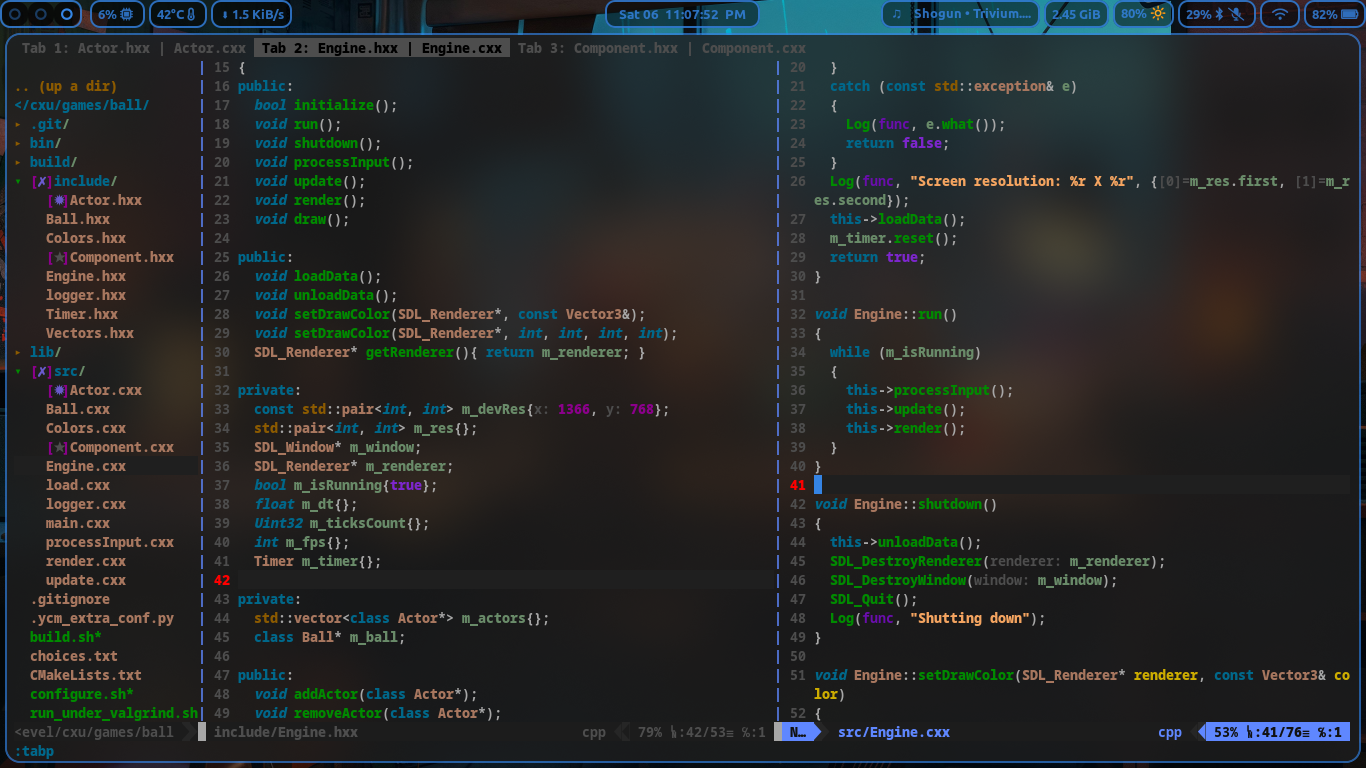
Task: Open the Wi-Fi indicator
Action: 1279,14
